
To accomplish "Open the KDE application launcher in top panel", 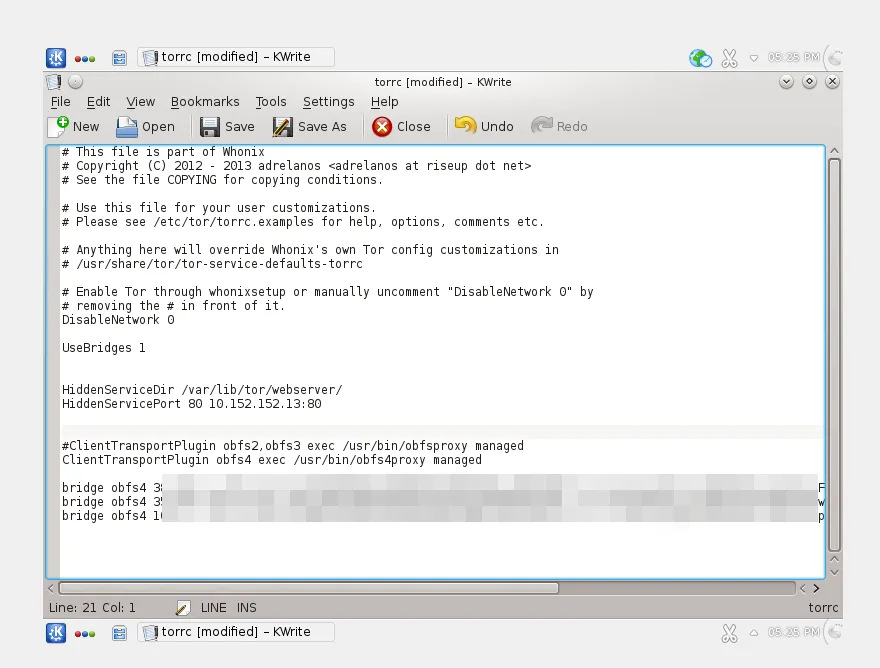I will (56, 58).
